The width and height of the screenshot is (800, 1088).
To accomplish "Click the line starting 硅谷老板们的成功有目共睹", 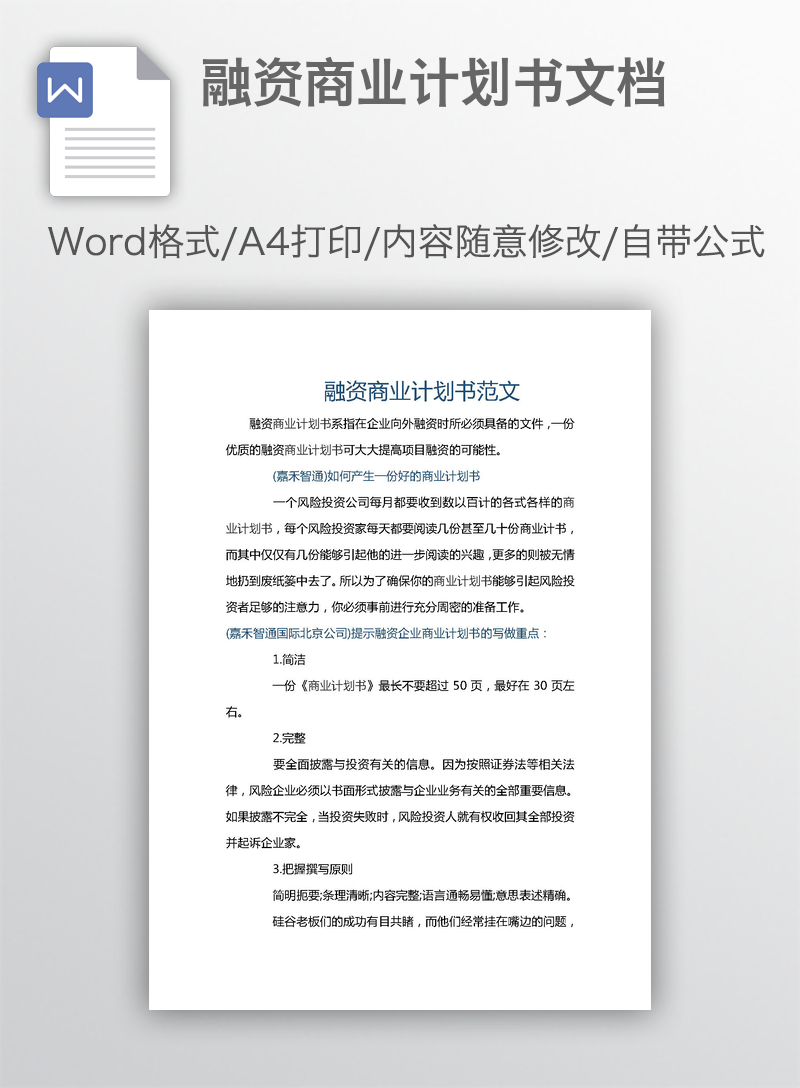I will click(423, 921).
